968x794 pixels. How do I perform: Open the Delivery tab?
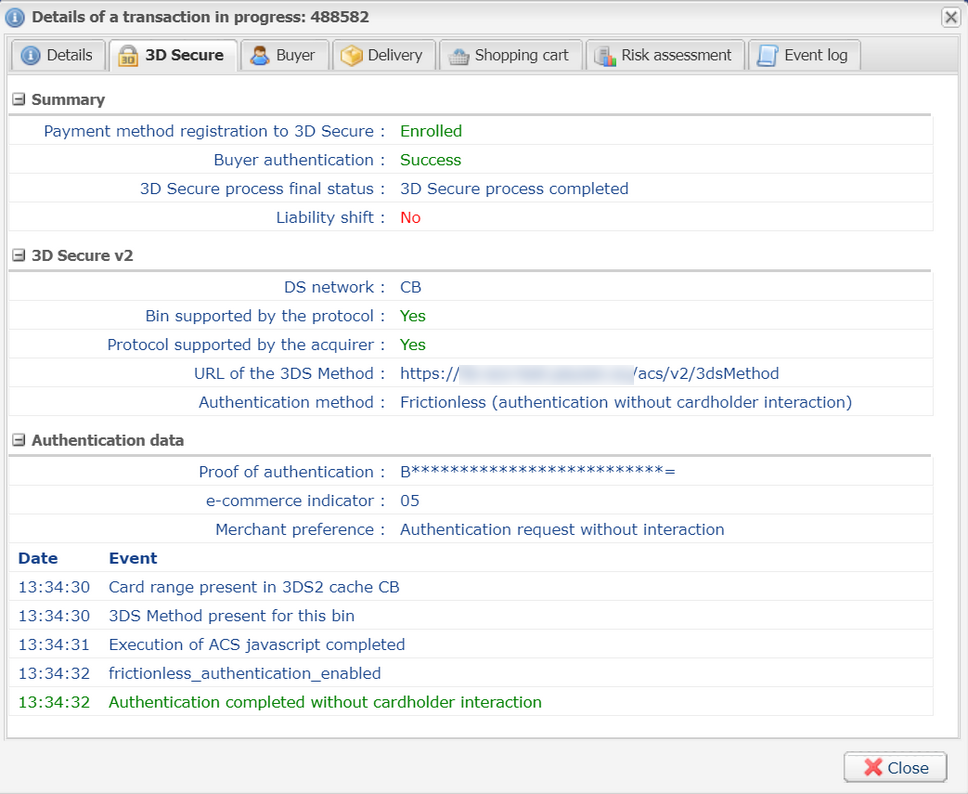tap(383, 55)
